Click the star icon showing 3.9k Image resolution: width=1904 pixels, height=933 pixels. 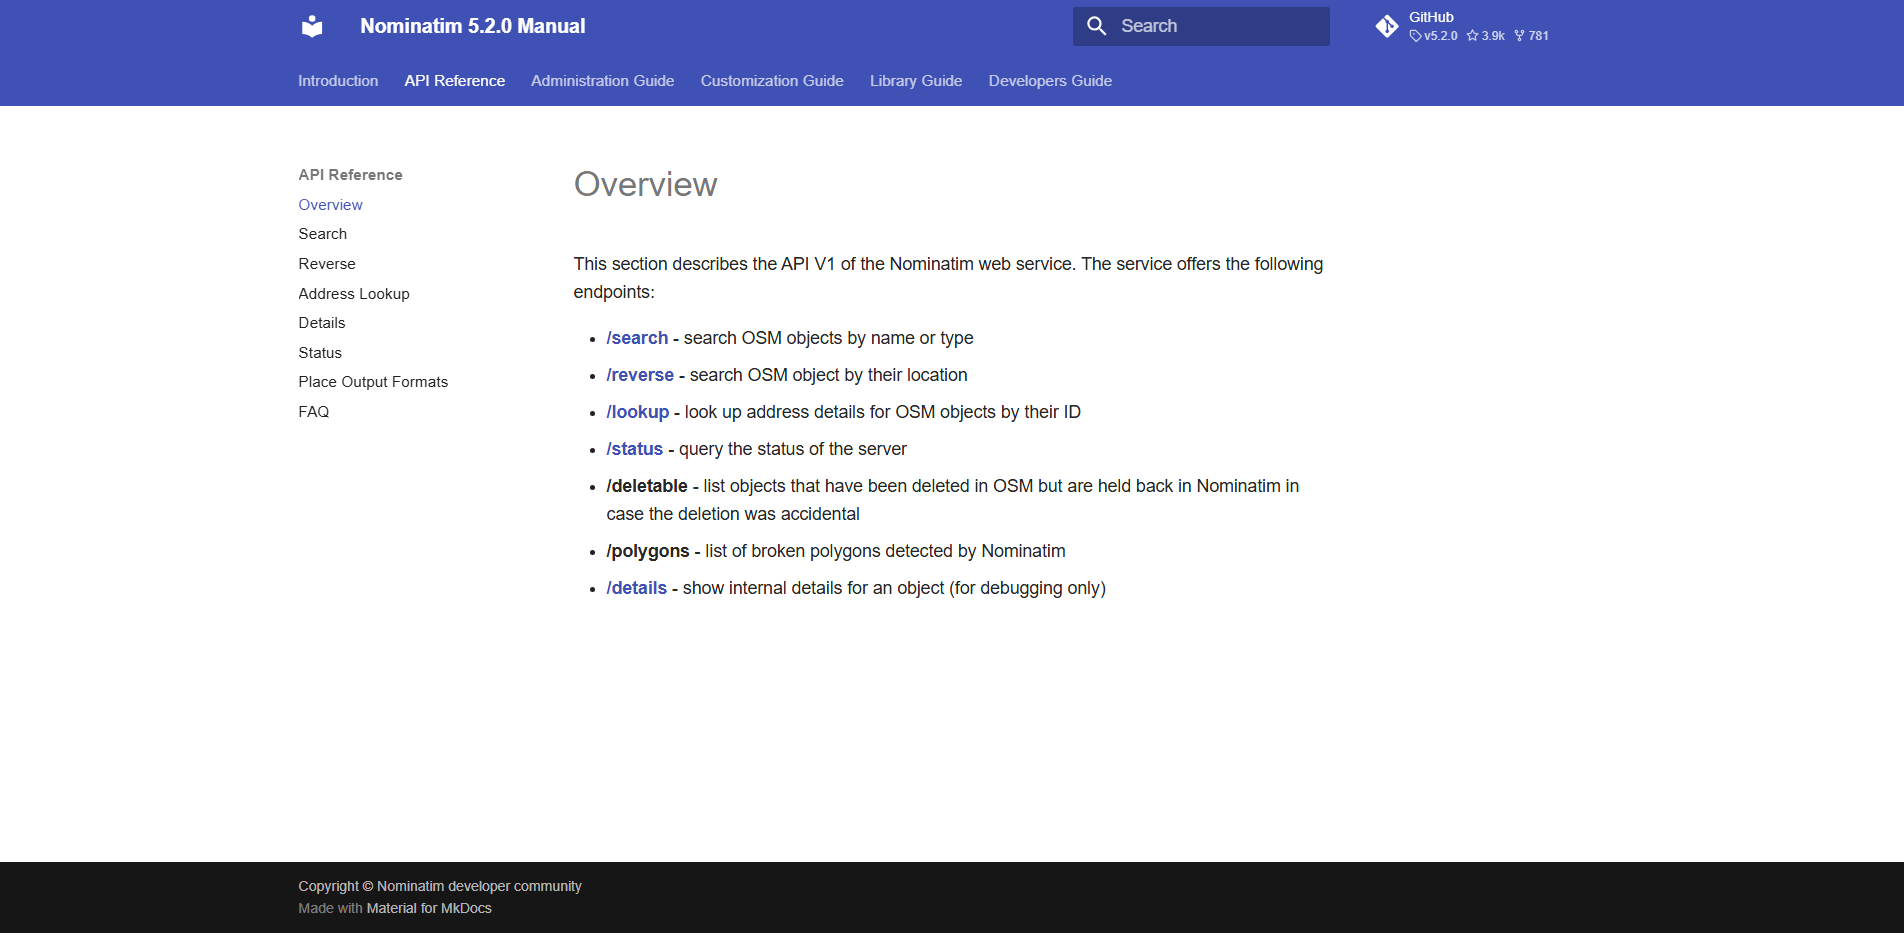pyautogui.click(x=1472, y=35)
